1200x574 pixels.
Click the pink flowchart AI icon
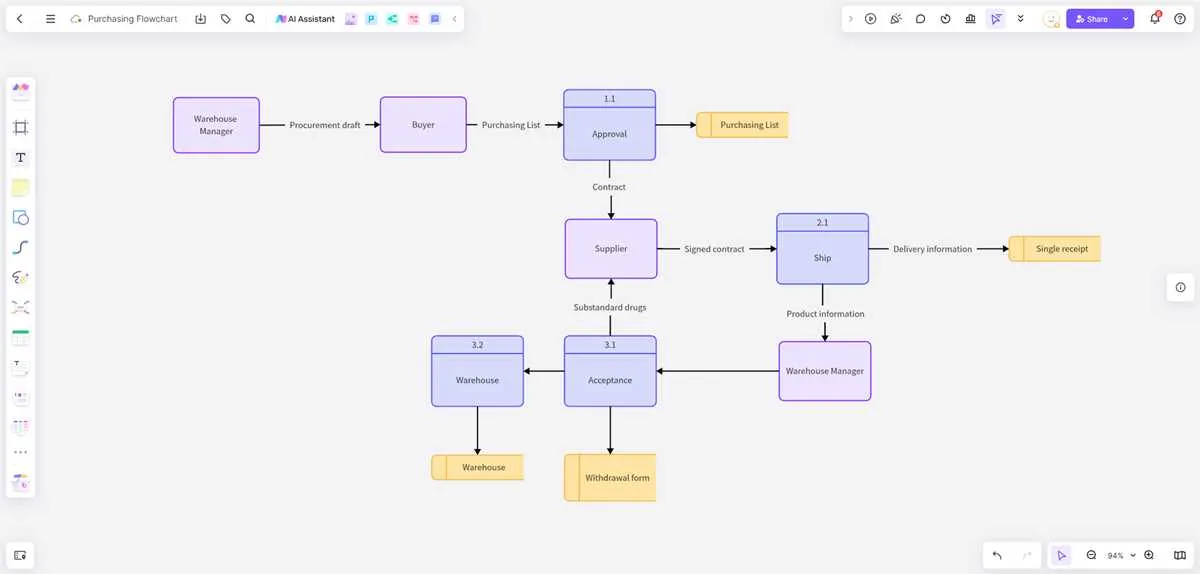(x=413, y=19)
